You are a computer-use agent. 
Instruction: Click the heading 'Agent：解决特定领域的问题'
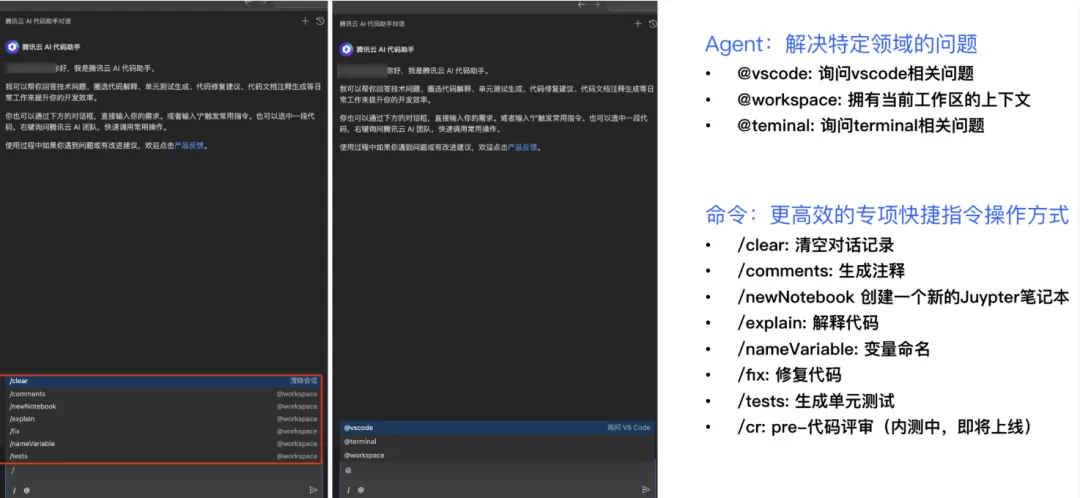pyautogui.click(x=841, y=45)
